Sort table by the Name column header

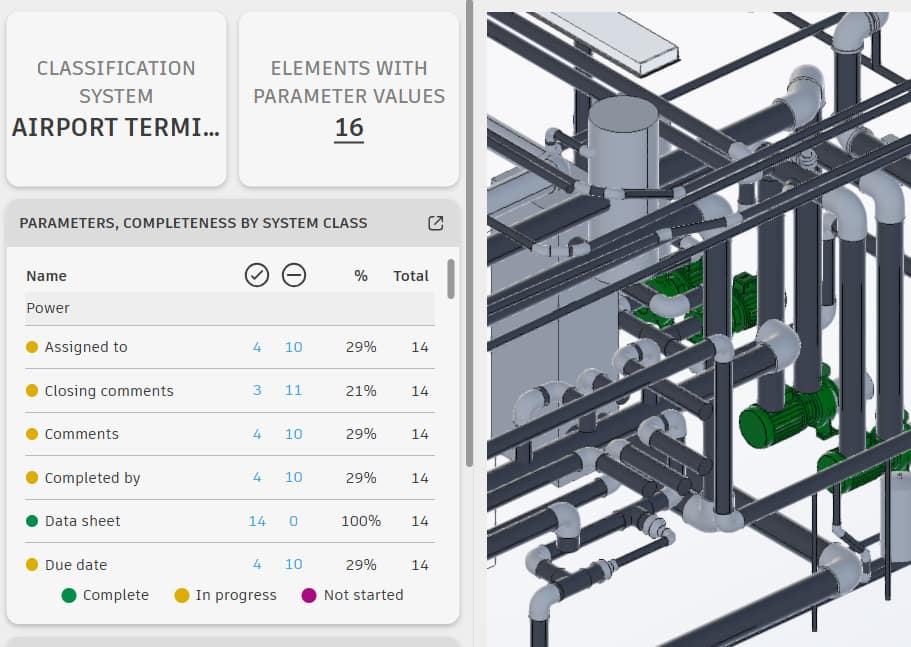point(46,276)
